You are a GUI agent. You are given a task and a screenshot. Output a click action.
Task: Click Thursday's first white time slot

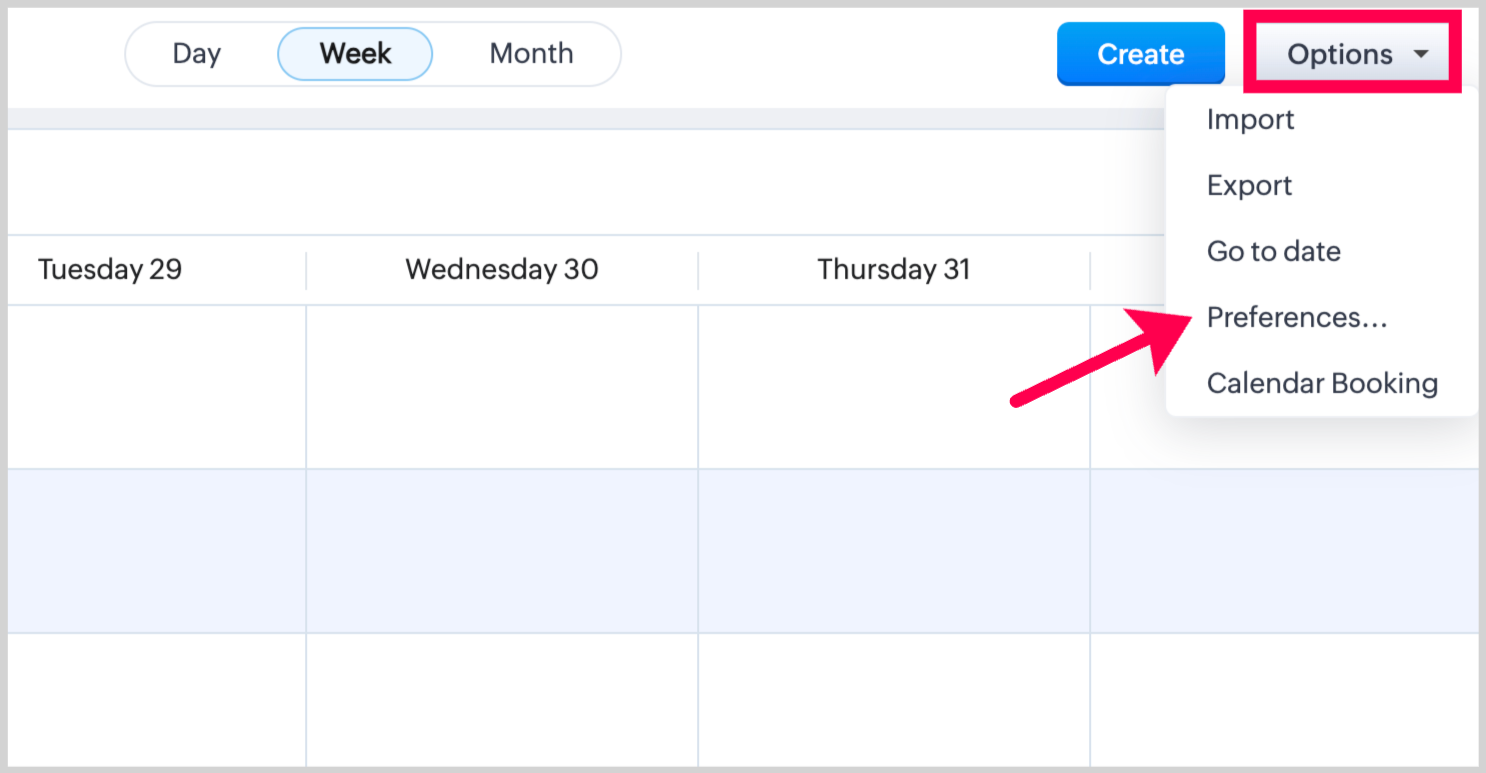pyautogui.click(x=893, y=387)
